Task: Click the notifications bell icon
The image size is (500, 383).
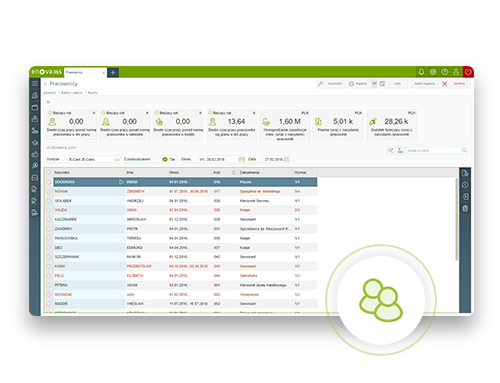Action: (x=421, y=72)
